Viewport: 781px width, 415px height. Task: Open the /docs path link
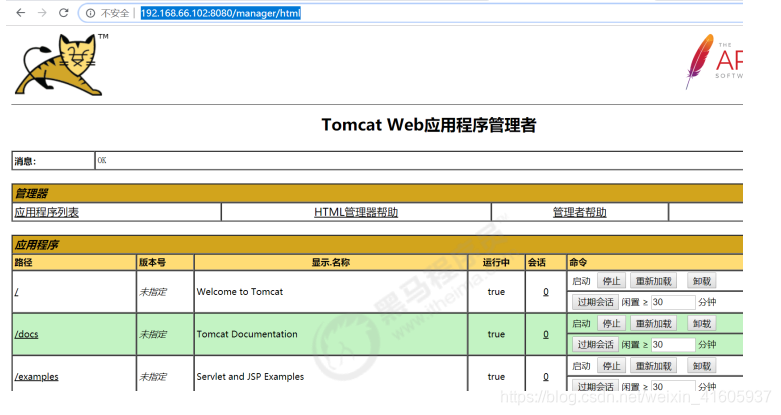[x=26, y=334]
